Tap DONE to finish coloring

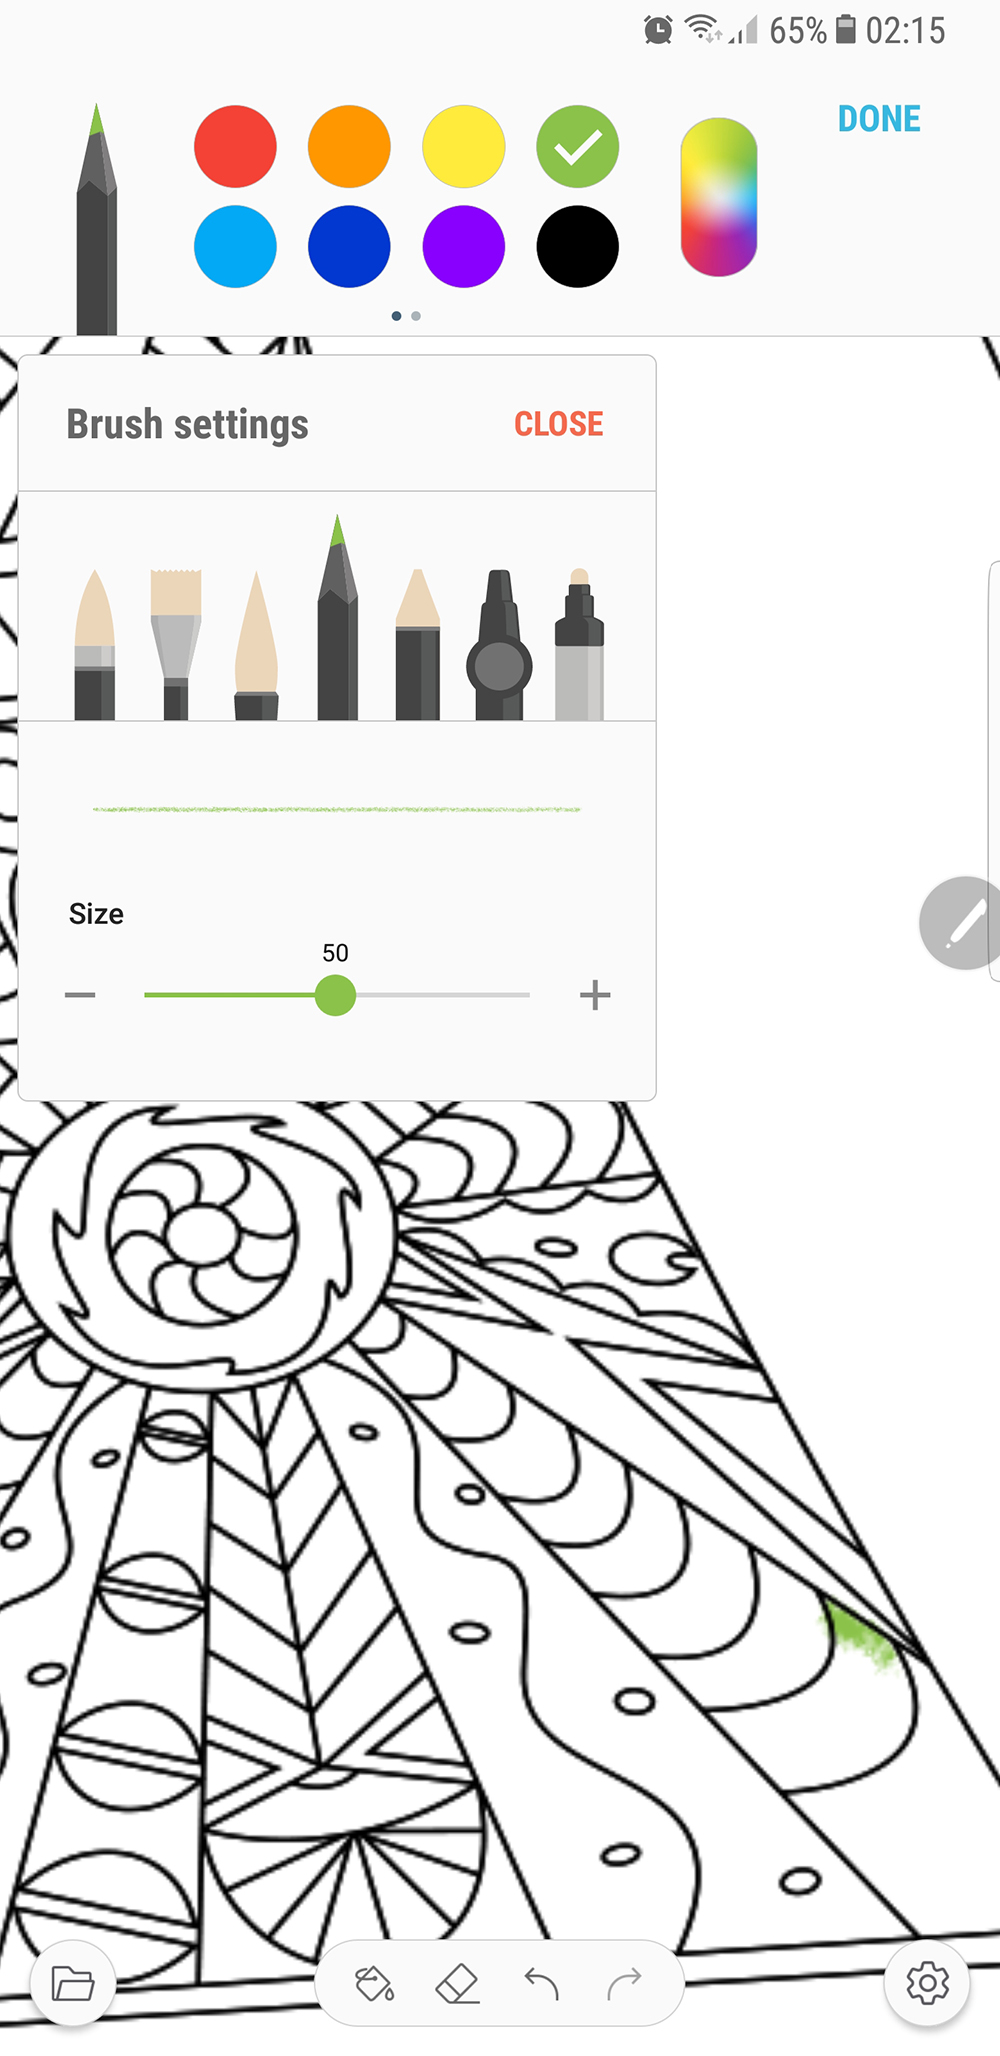pyautogui.click(x=879, y=119)
